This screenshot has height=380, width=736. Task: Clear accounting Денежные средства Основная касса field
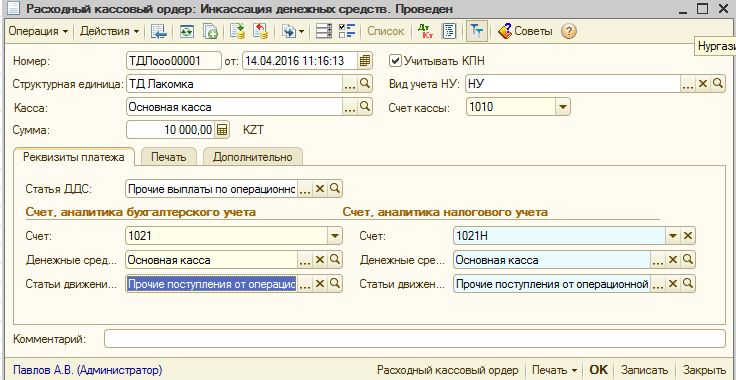tap(320, 259)
